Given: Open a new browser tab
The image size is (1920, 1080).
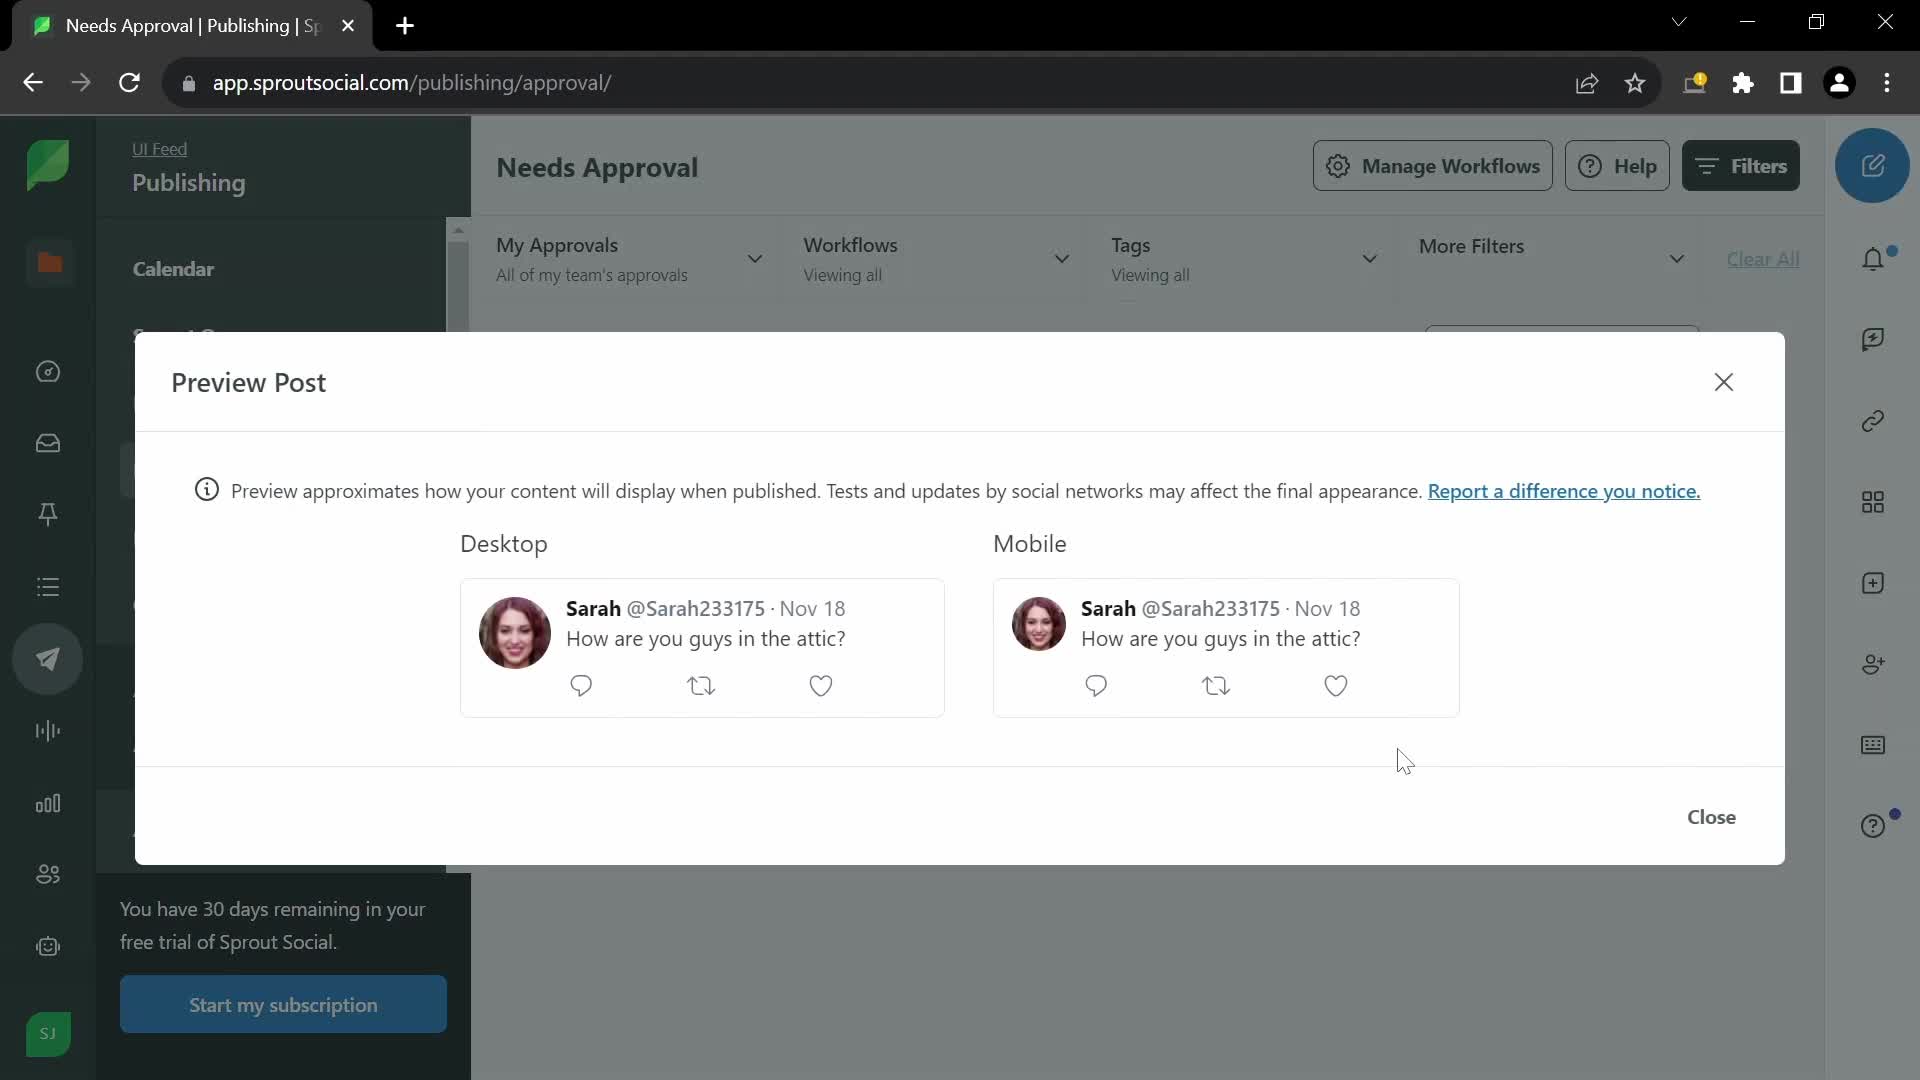Looking at the screenshot, I should tap(405, 26).
